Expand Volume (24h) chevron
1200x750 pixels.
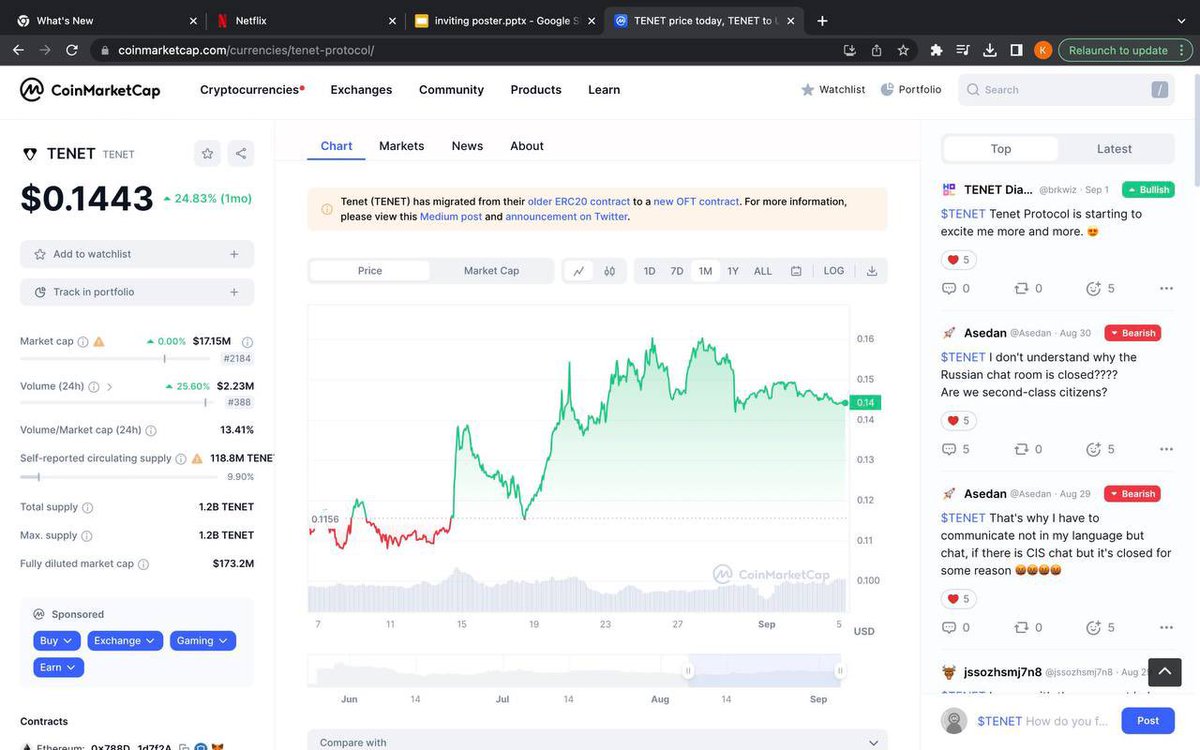pyautogui.click(x=109, y=387)
